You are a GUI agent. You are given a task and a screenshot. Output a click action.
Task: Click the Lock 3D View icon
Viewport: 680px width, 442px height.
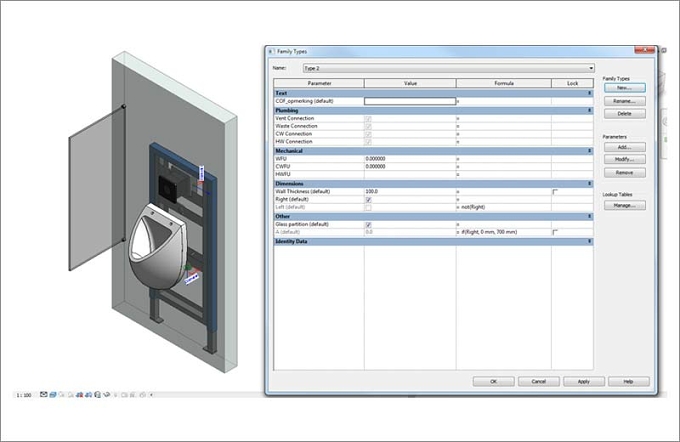pyautogui.click(x=98, y=395)
